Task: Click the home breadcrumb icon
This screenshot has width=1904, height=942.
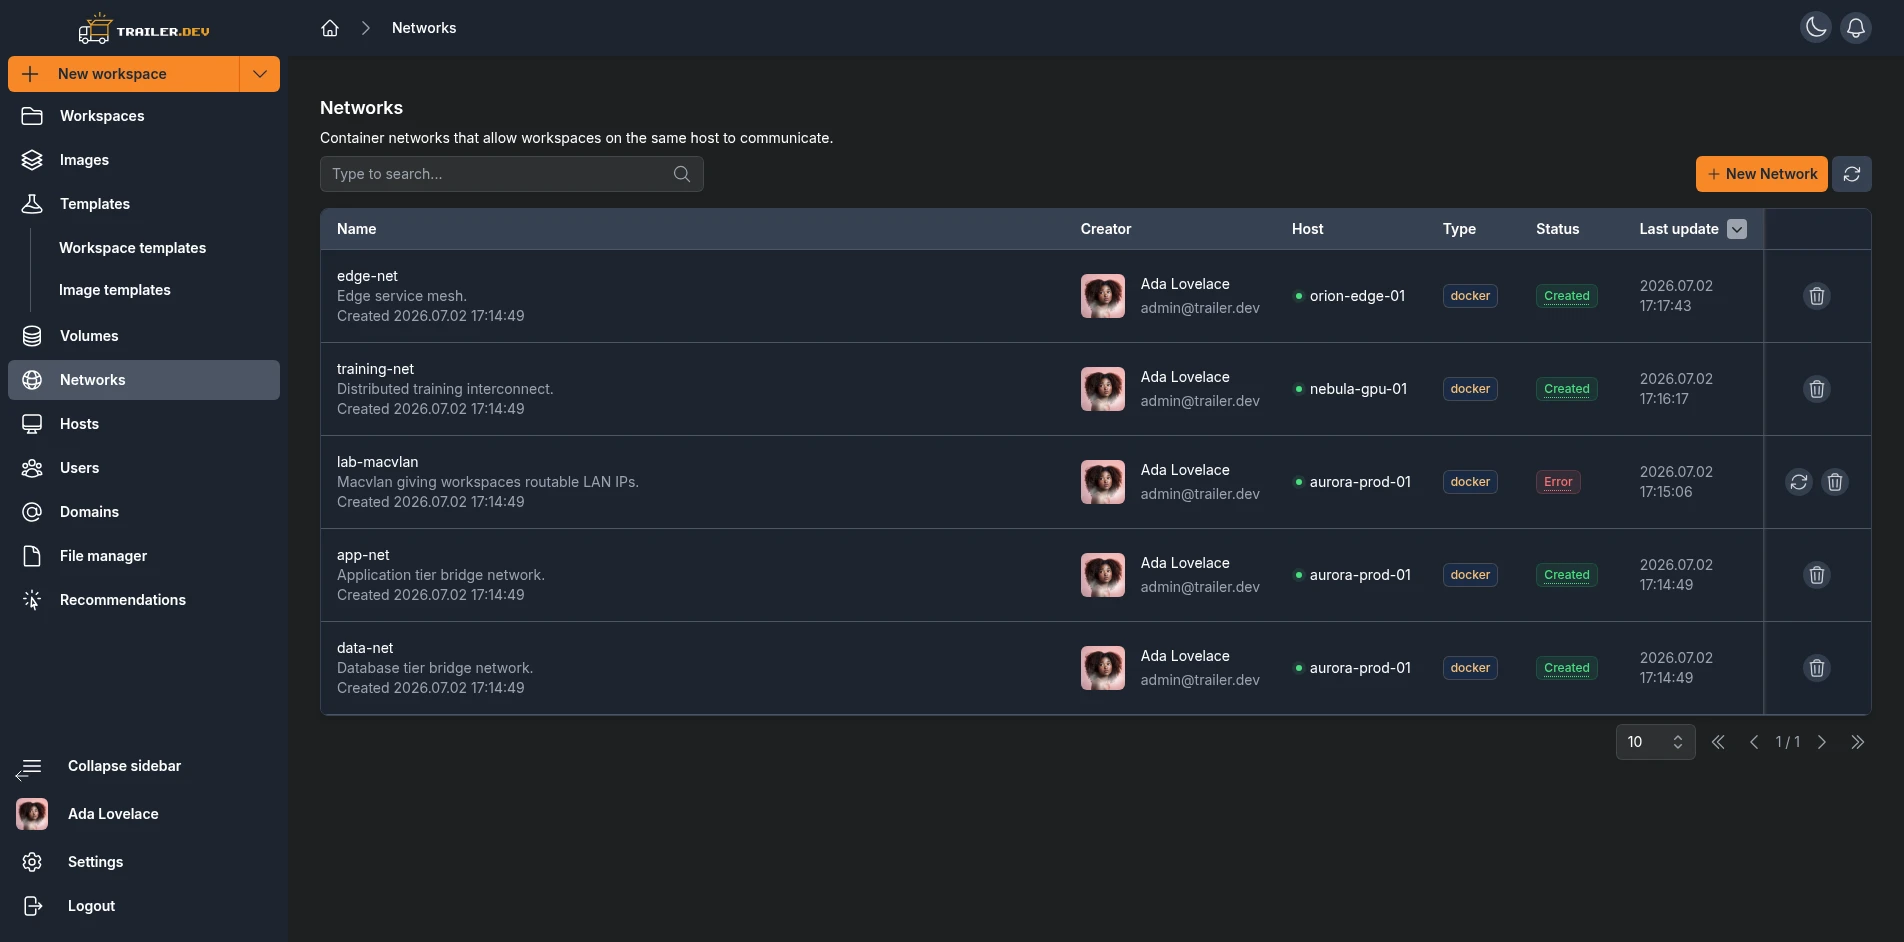Action: pyautogui.click(x=330, y=28)
